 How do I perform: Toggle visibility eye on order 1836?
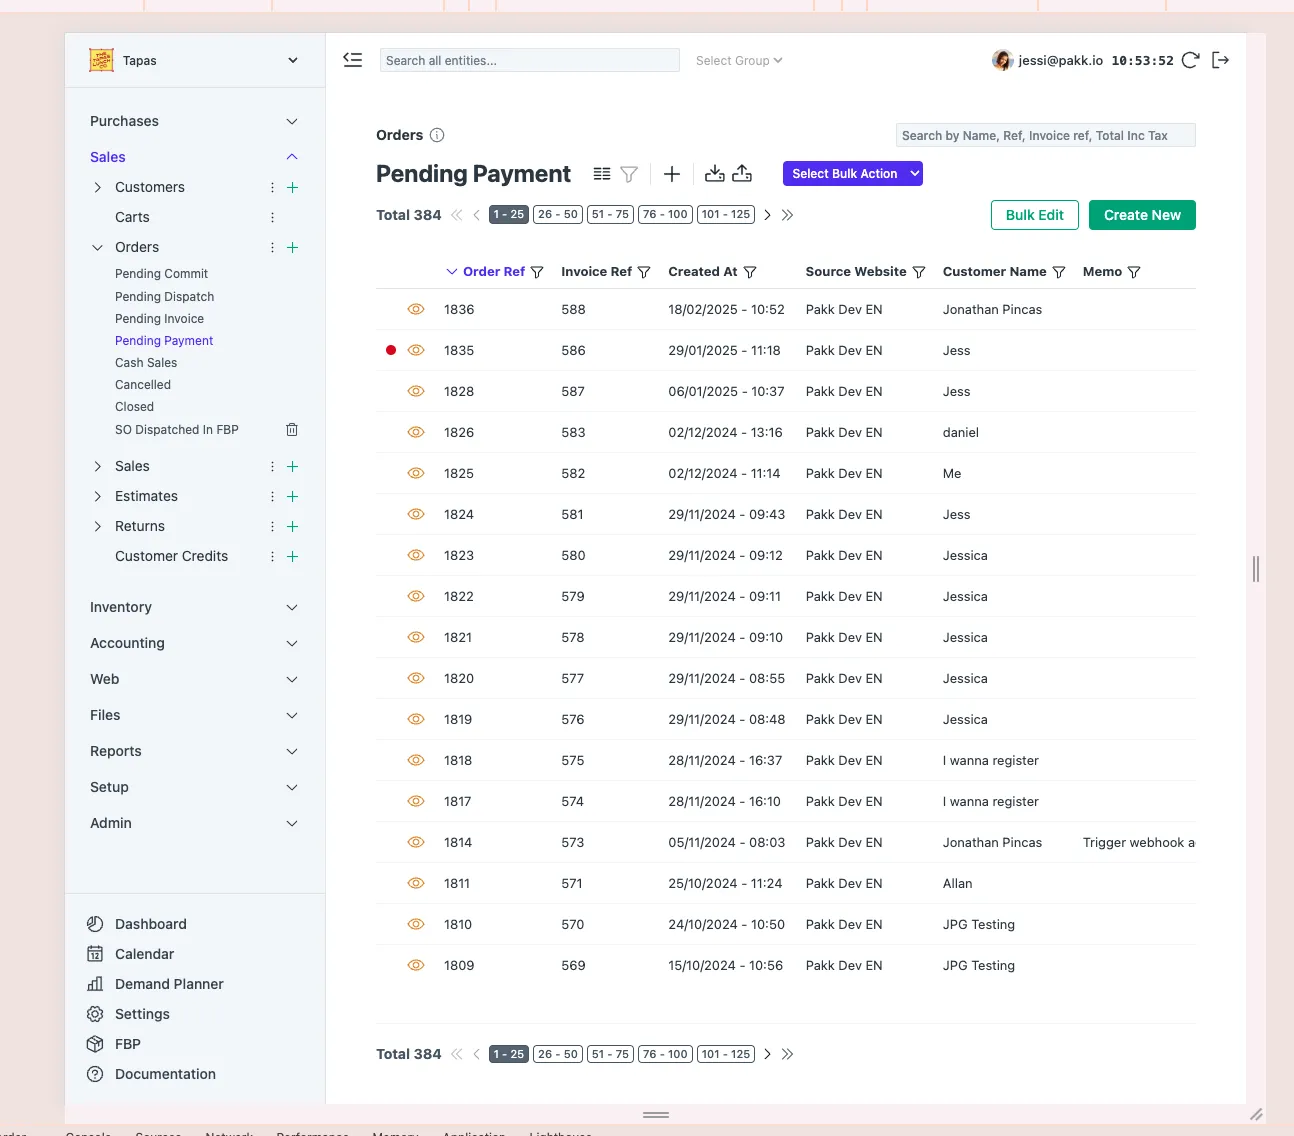tap(415, 309)
